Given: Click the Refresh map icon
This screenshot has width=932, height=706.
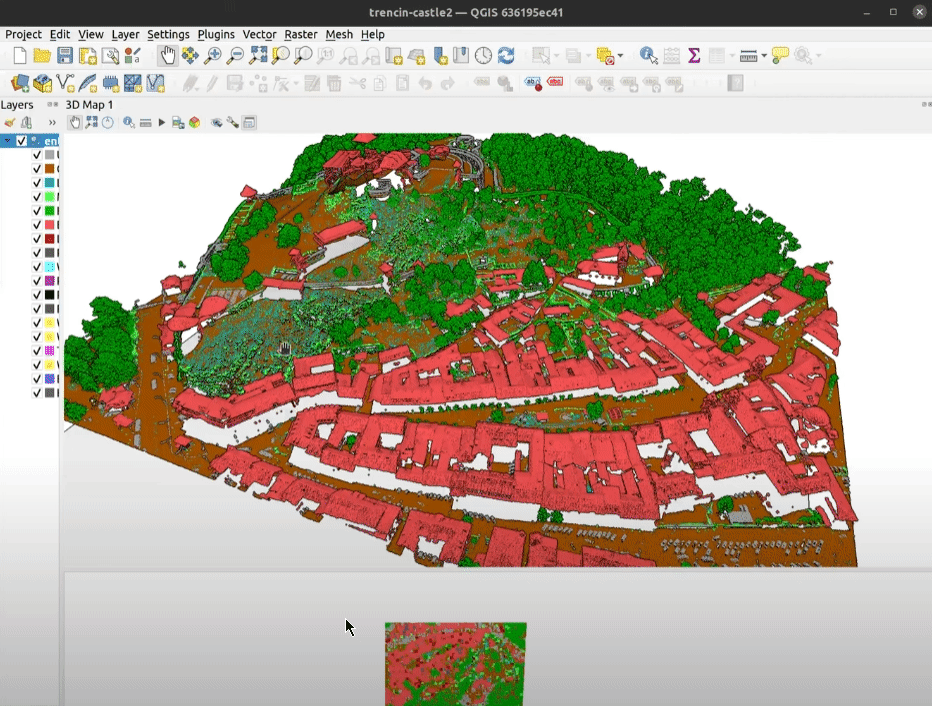Looking at the screenshot, I should pos(506,56).
